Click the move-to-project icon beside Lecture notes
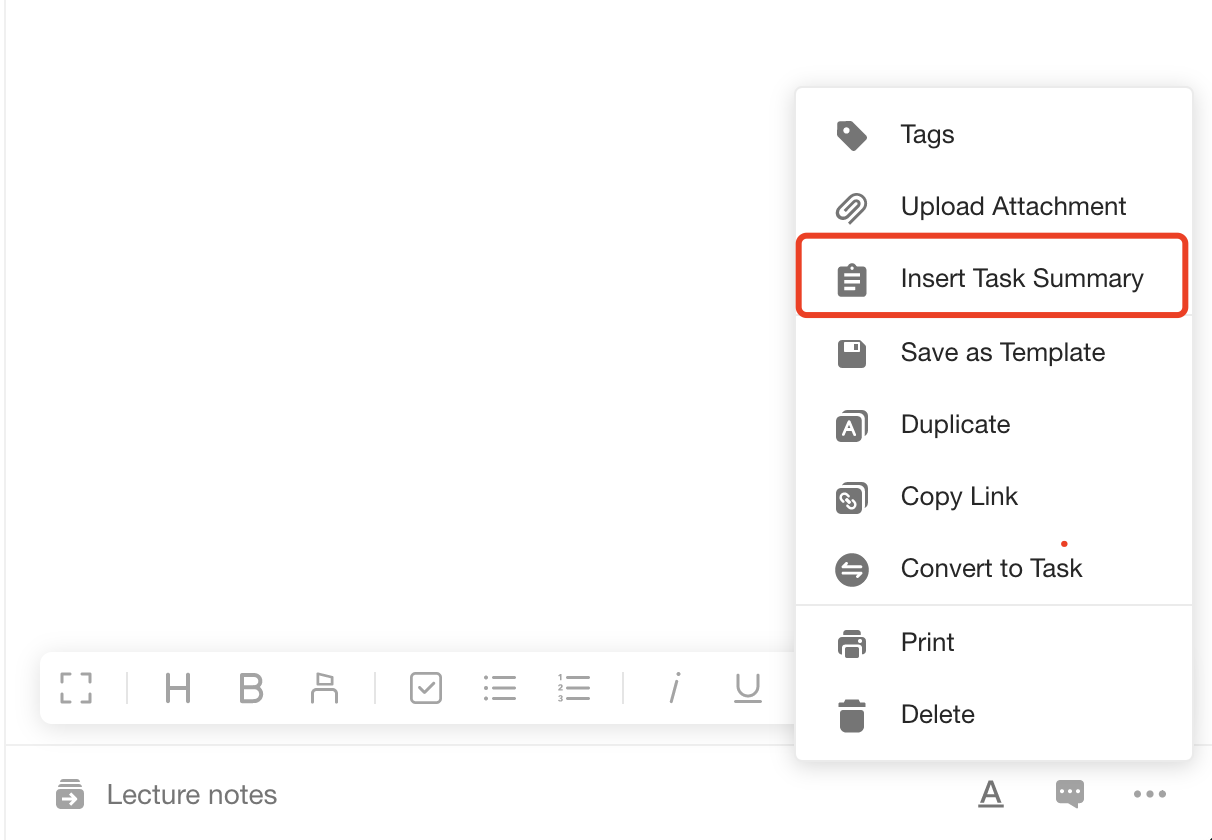 tap(68, 793)
